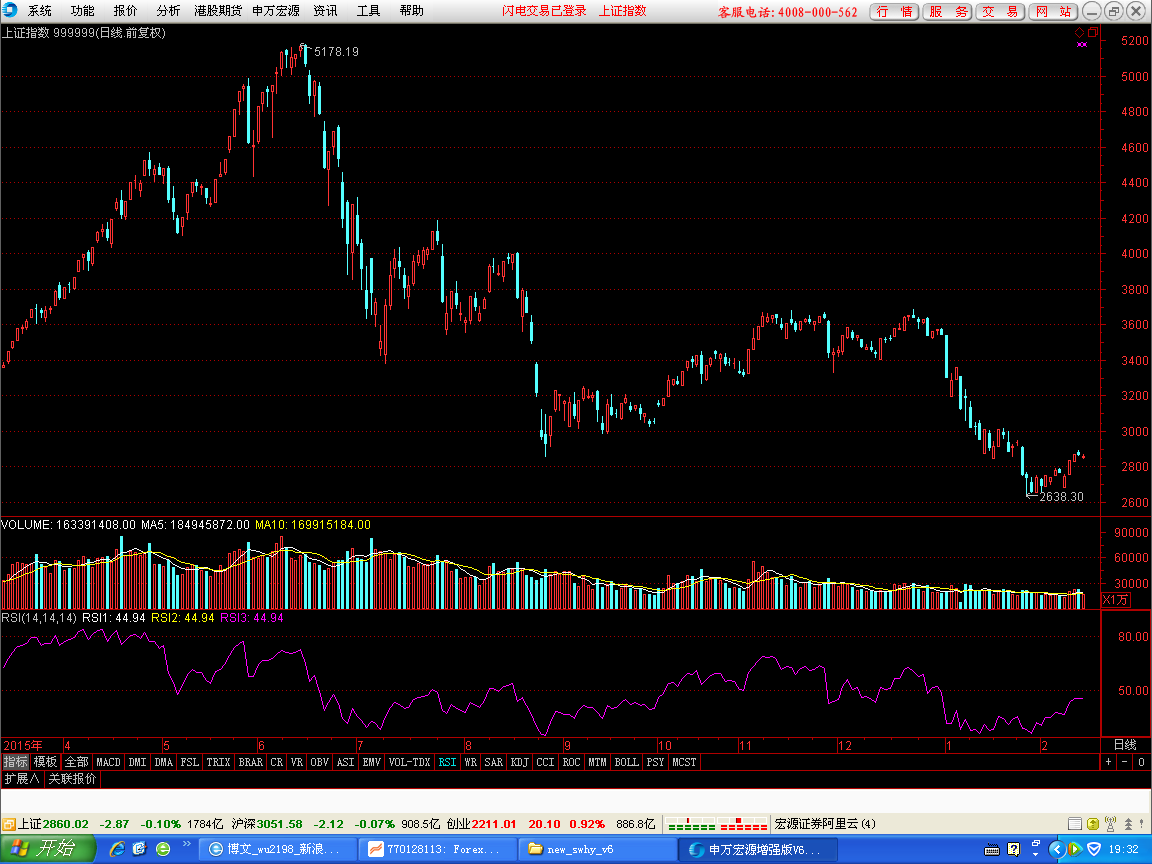1152x864 pixels.
Task: Open the 关联报价 tab
Action: pos(73,779)
